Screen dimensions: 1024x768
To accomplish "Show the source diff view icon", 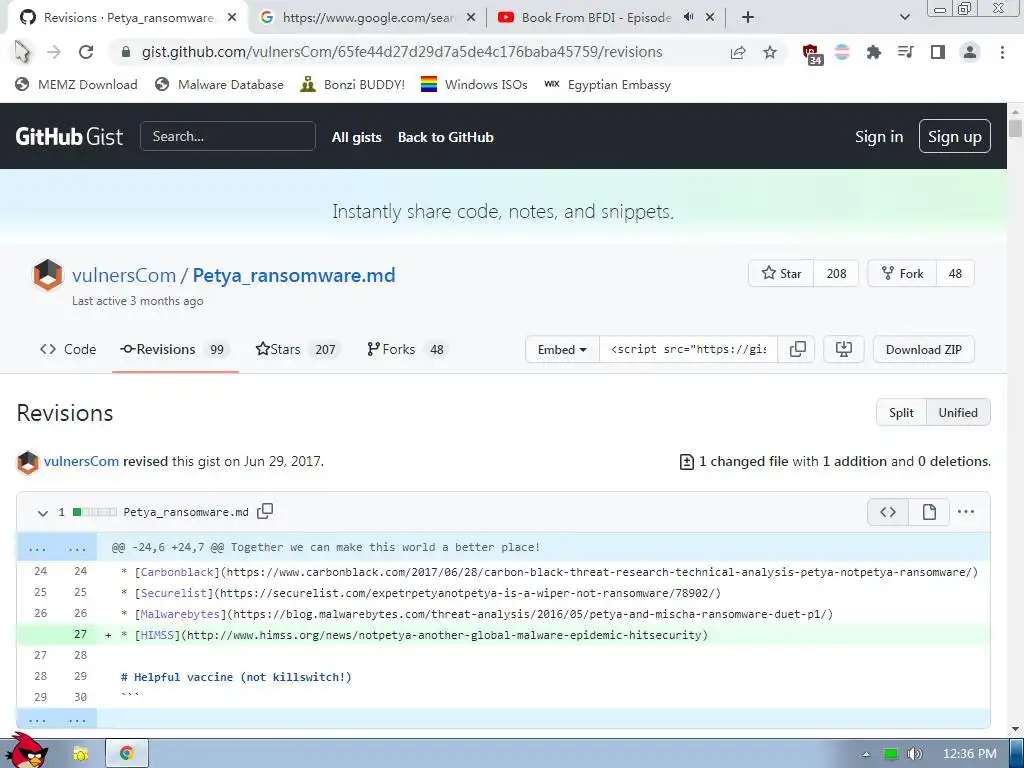I will pos(888,512).
